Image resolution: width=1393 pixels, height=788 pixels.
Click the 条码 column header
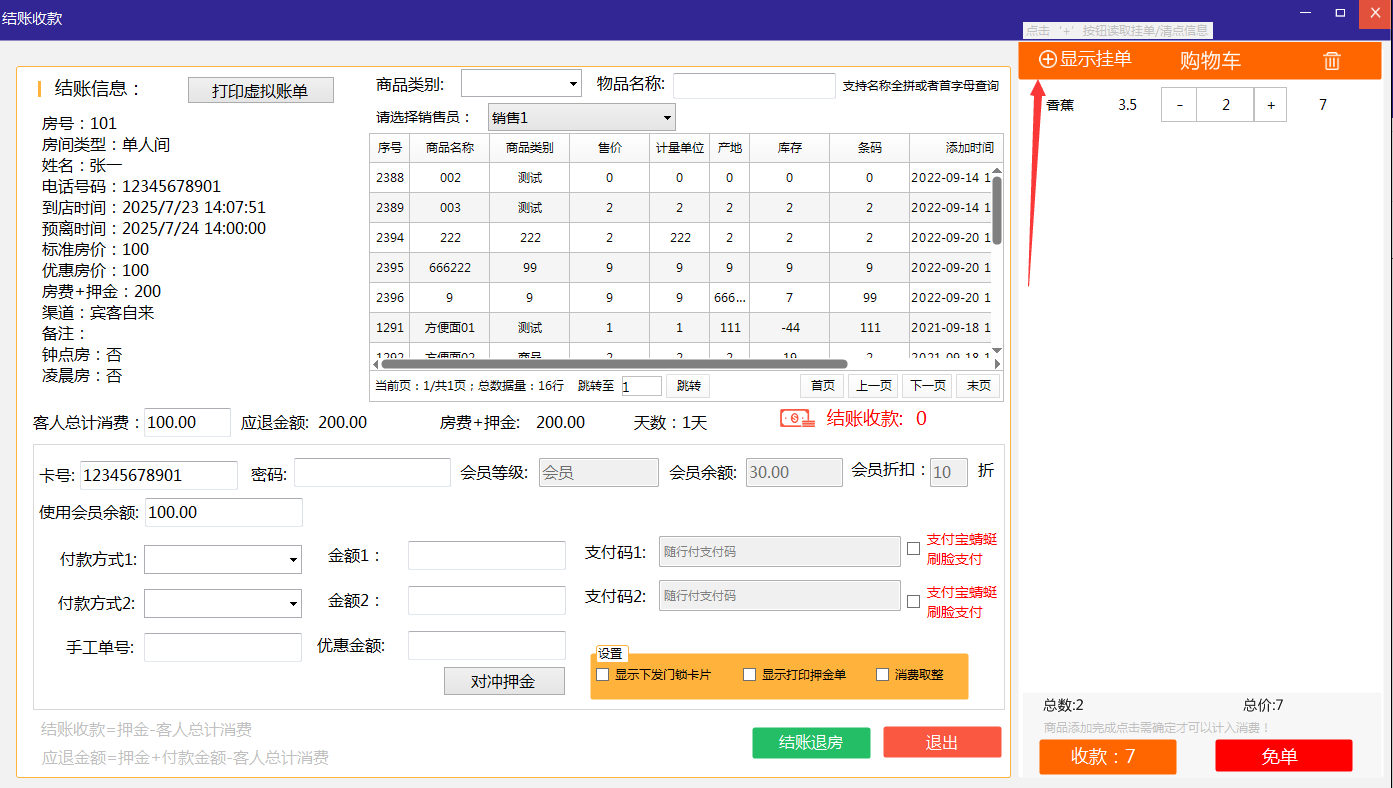click(x=870, y=148)
